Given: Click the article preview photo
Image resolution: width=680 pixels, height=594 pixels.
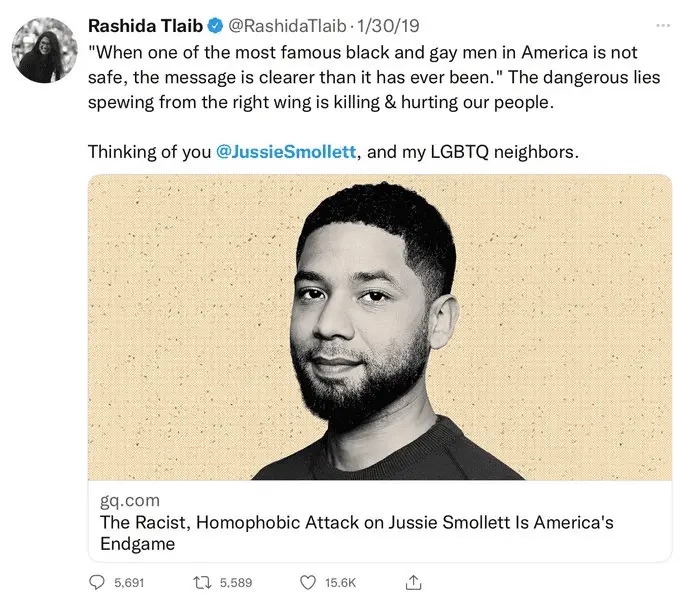Looking at the screenshot, I should [x=379, y=327].
